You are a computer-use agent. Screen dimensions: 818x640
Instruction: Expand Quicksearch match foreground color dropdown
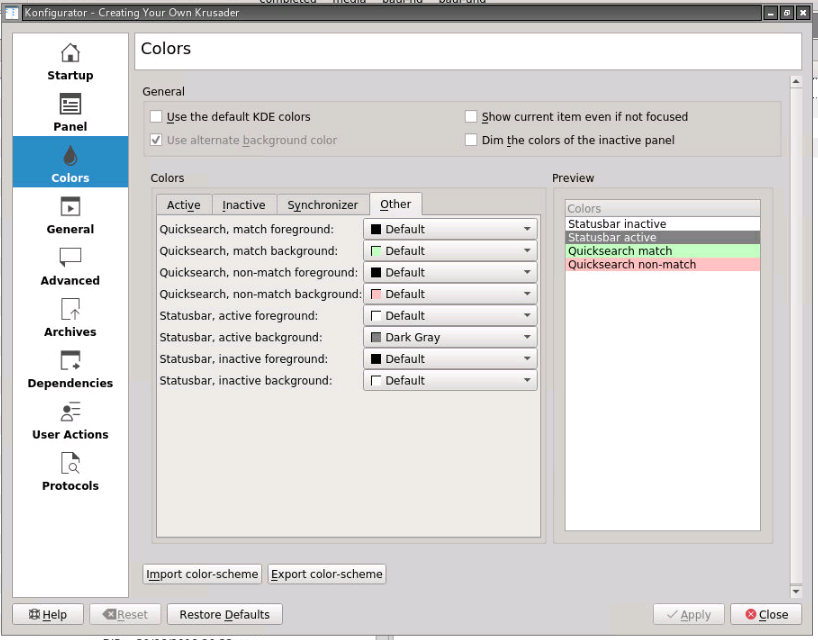(x=450, y=229)
